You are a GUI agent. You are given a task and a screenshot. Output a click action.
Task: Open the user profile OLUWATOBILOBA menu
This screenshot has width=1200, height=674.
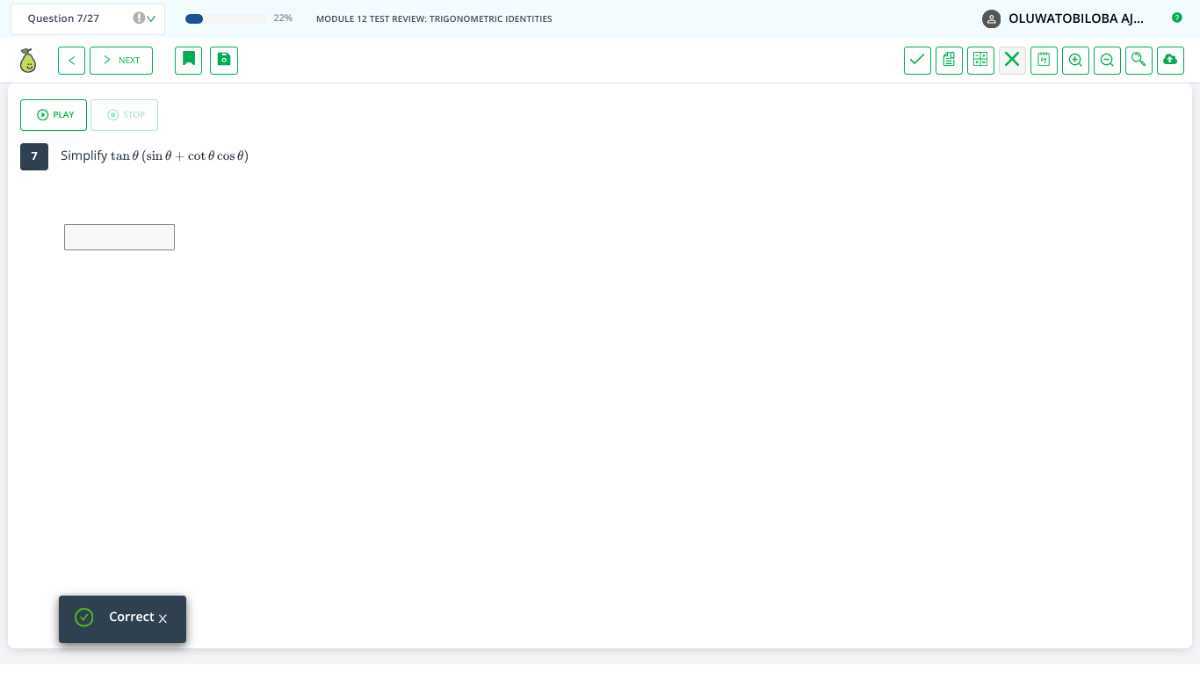pos(1064,18)
